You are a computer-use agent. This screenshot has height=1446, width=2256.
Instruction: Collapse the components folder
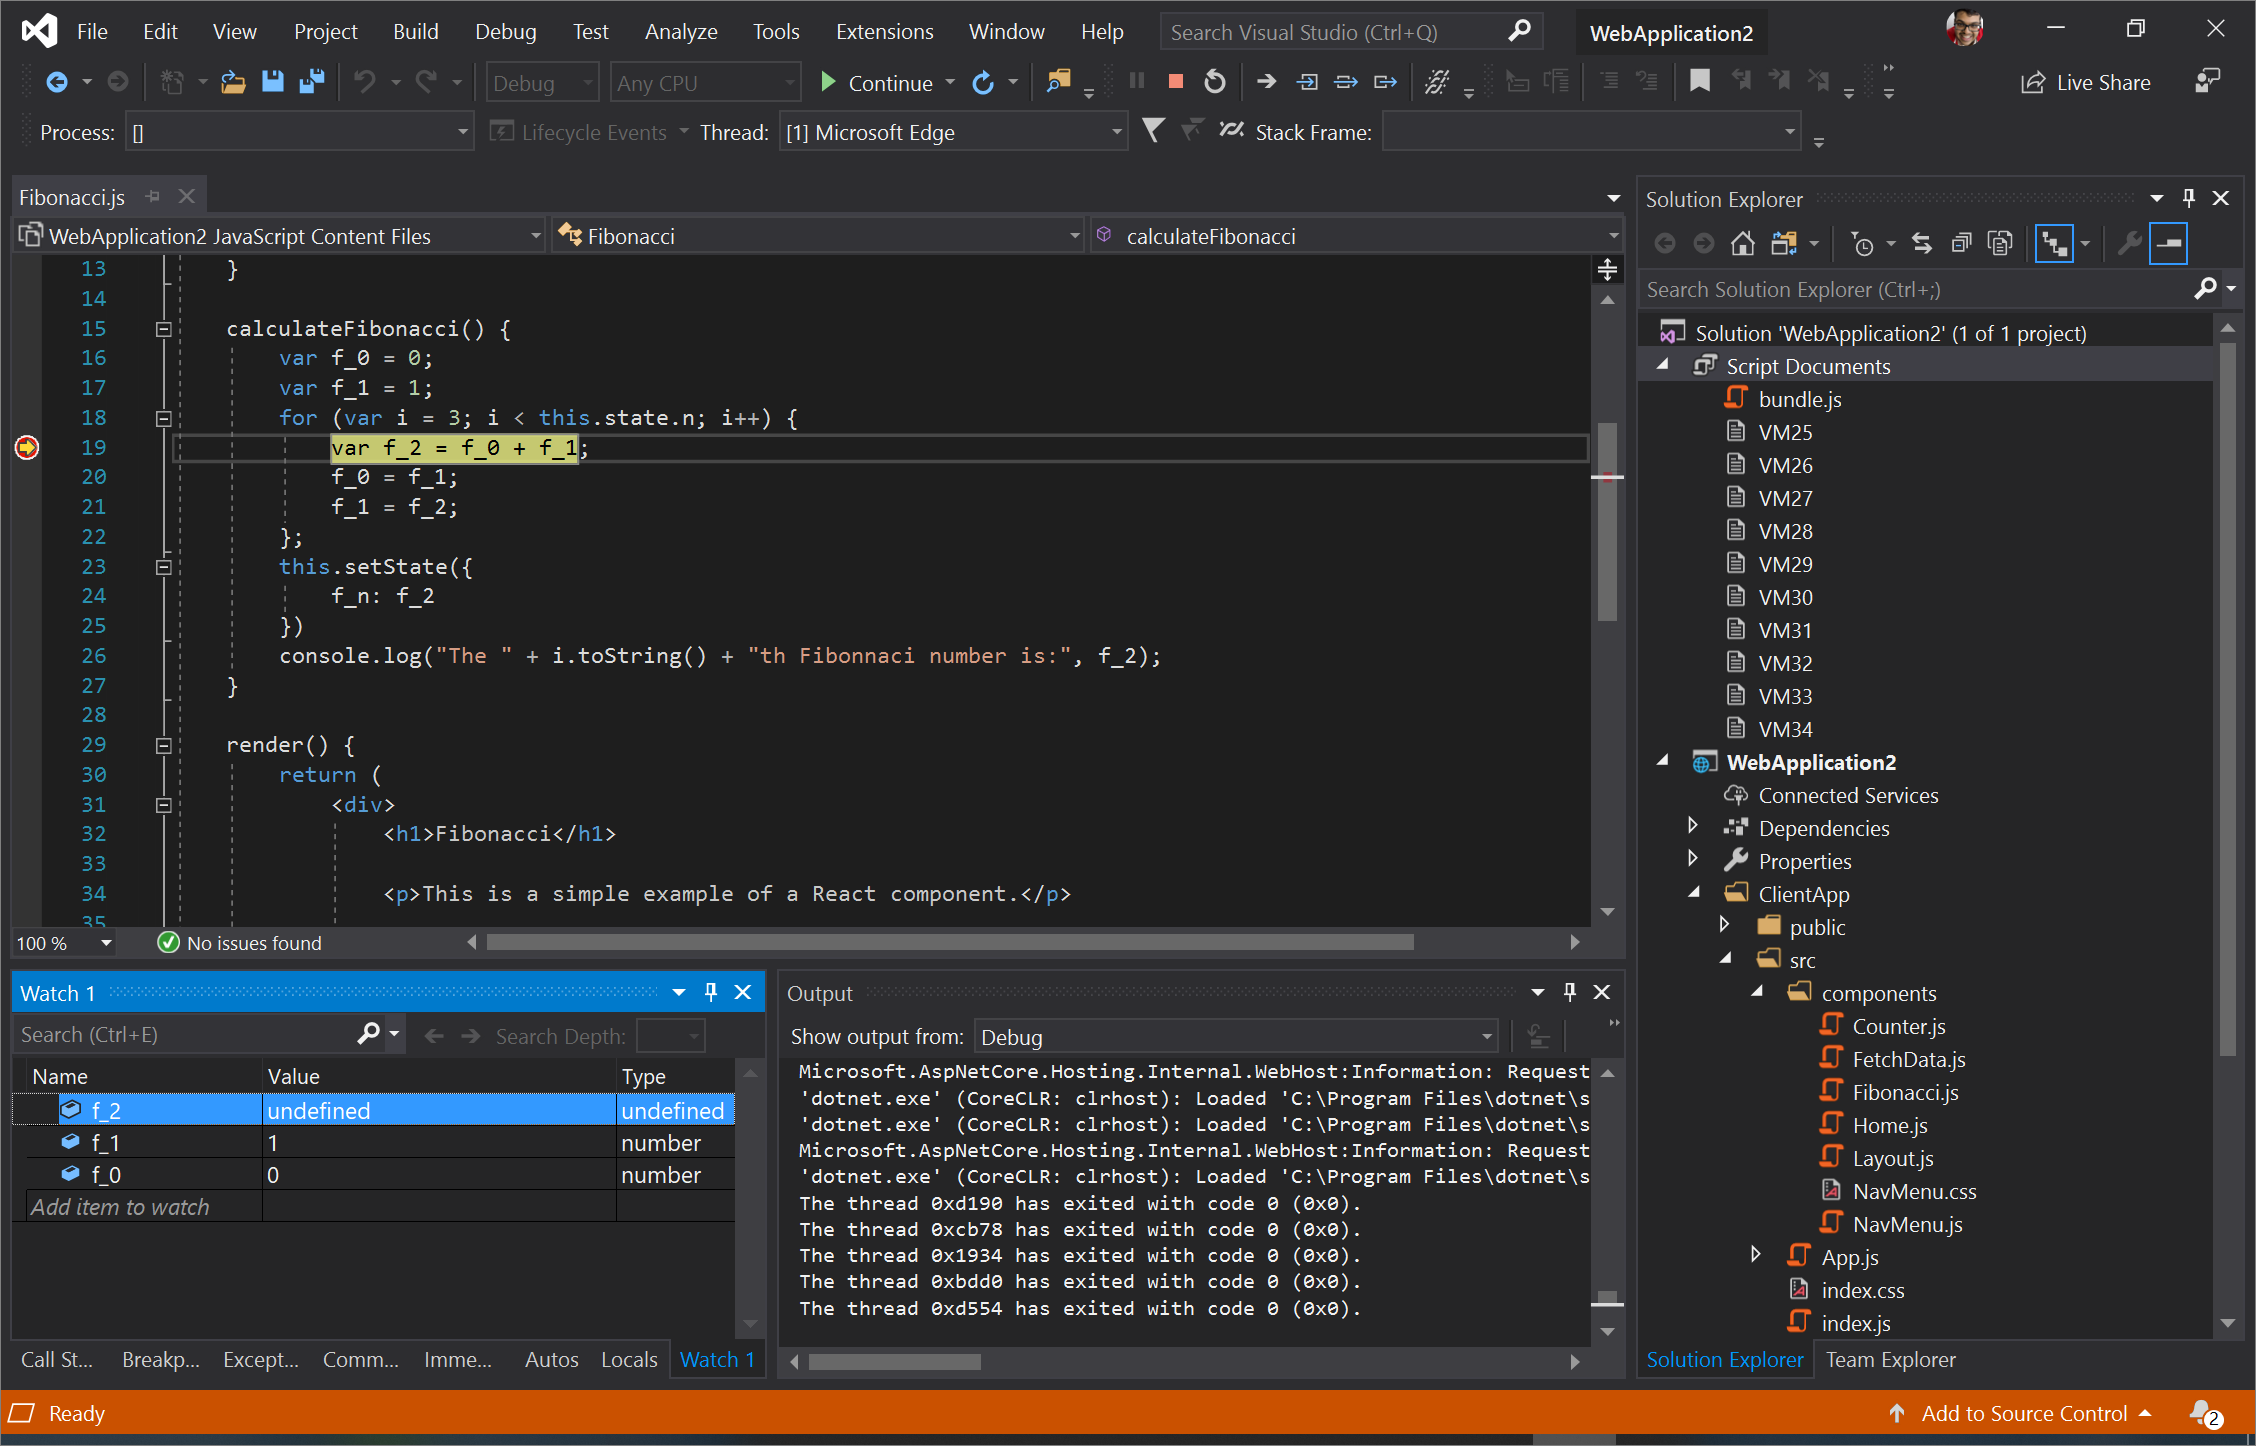(x=1758, y=992)
